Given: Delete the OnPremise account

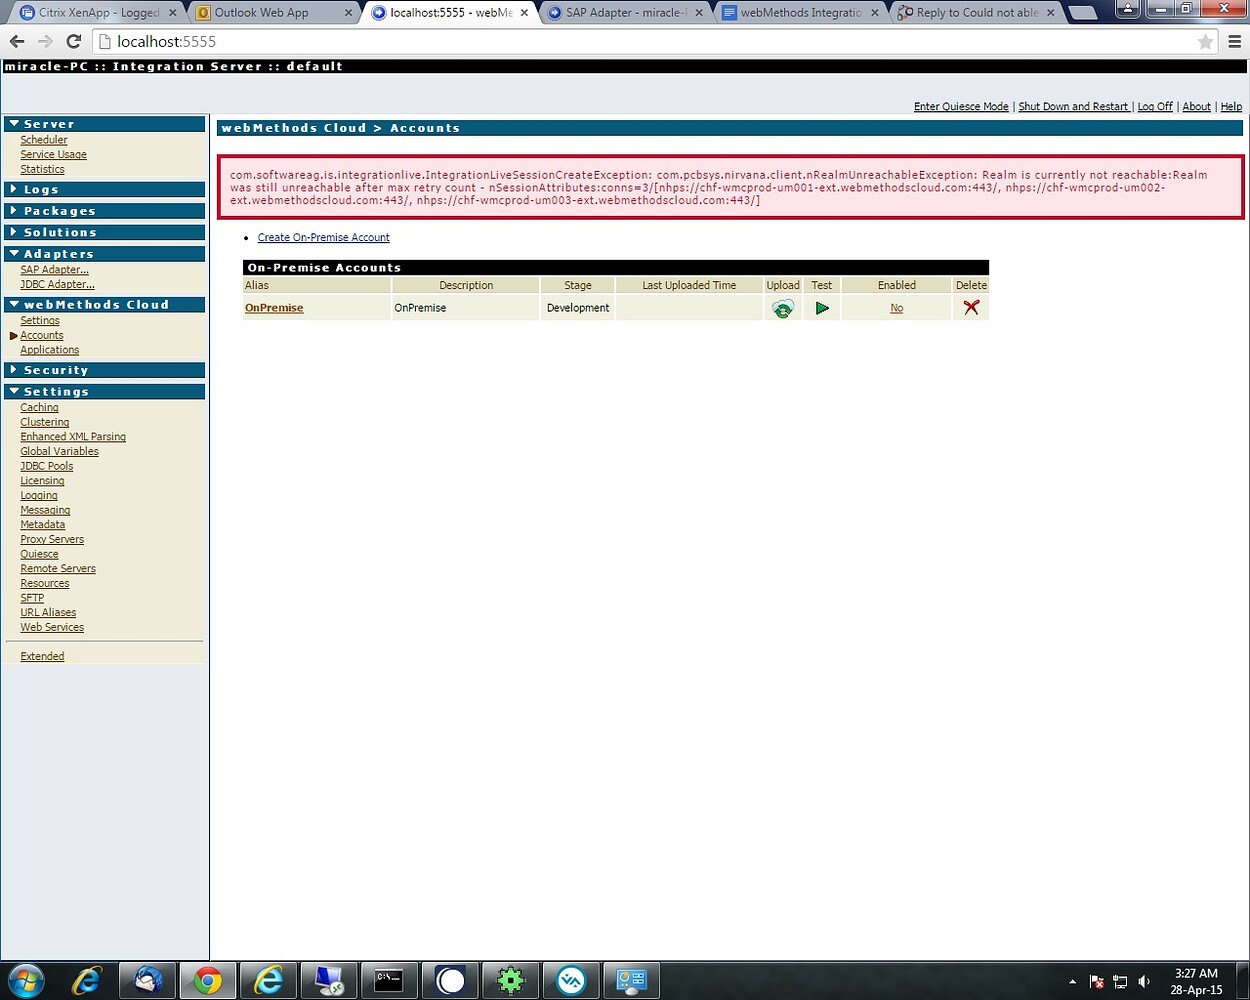Looking at the screenshot, I should tap(971, 308).
